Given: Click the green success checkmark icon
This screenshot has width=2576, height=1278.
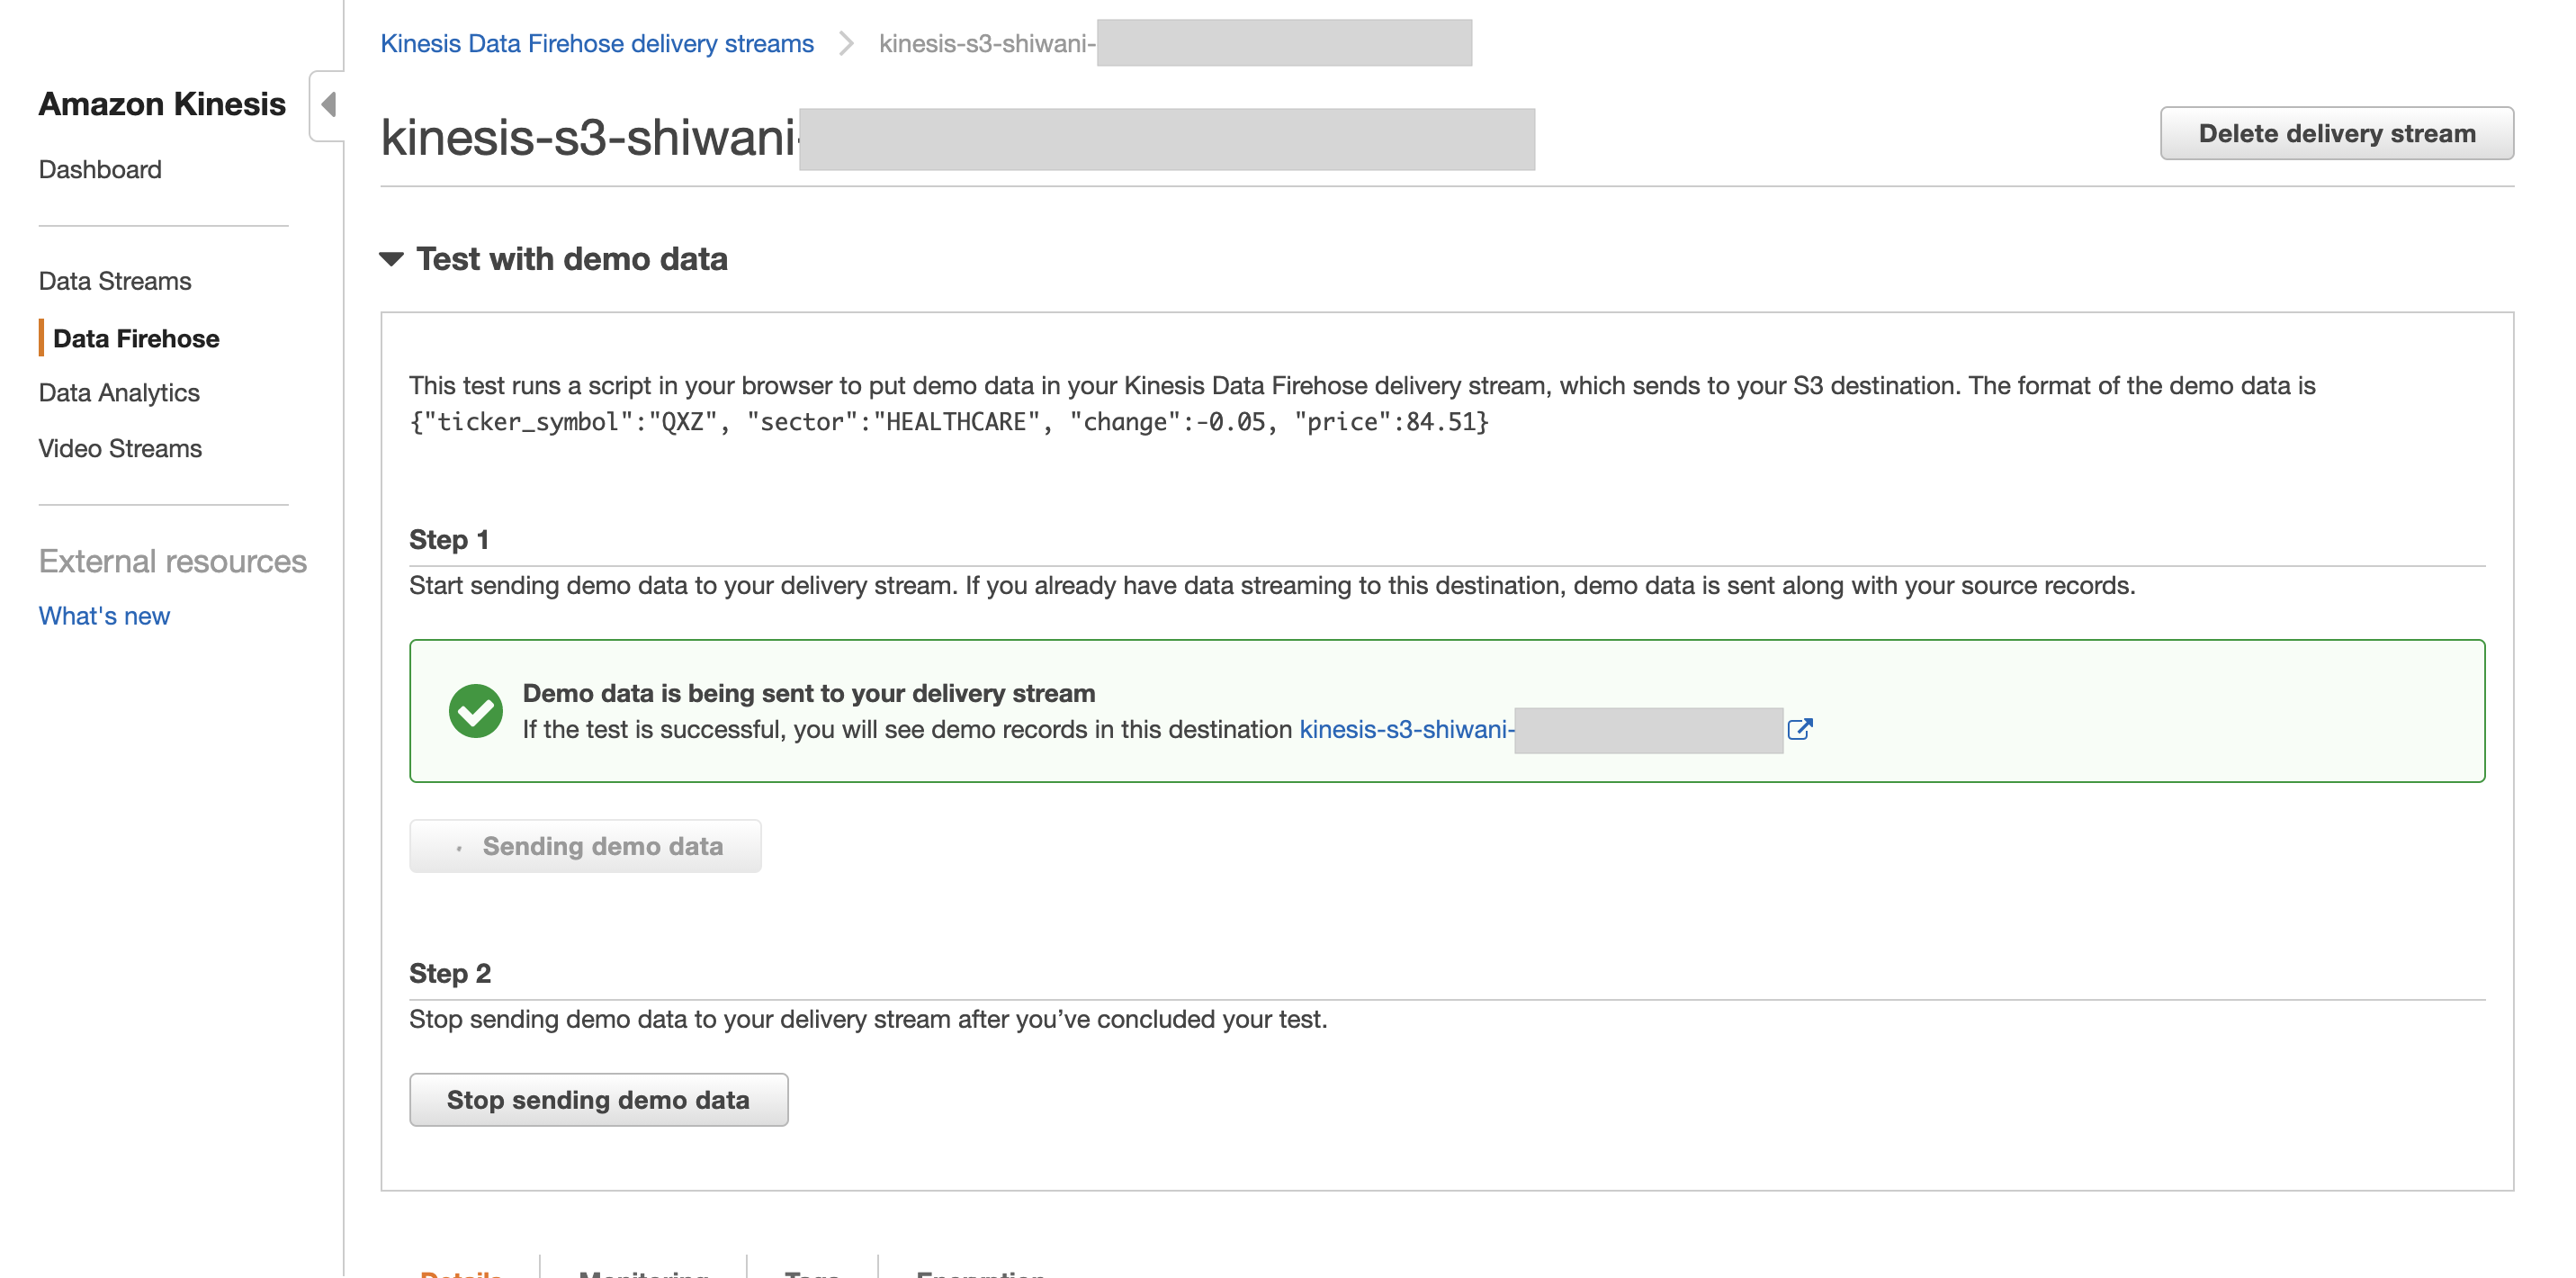Looking at the screenshot, I should click(478, 710).
